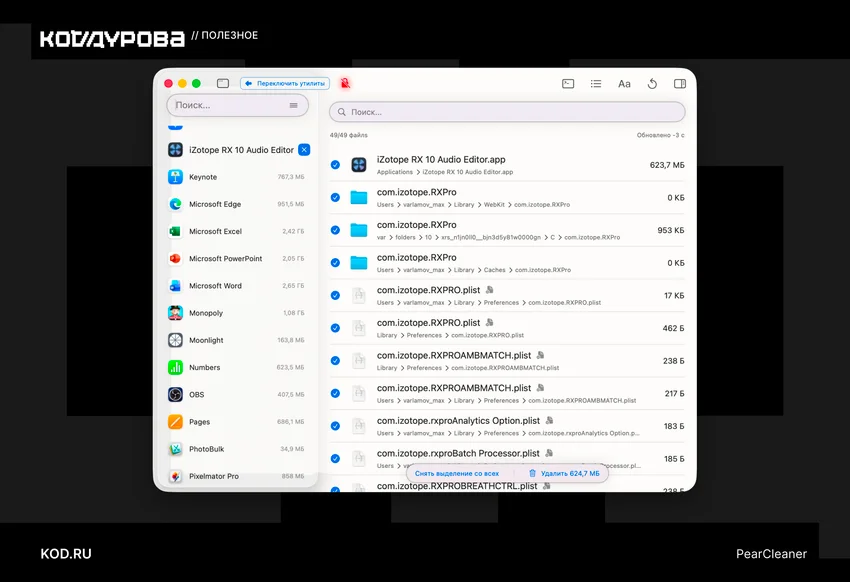Select Keynote in the app list
Screen dimensions: 850x582
pyautogui.click(x=237, y=177)
